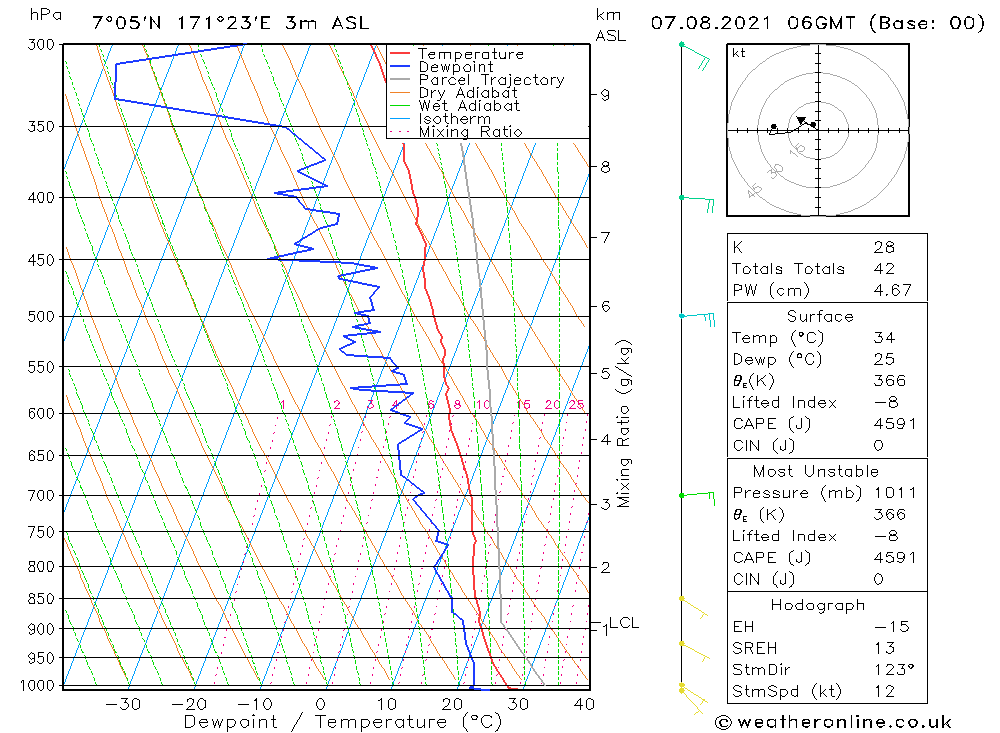Select the 'Dry Adiabat' legend entry
This screenshot has width=1000, height=733.
click(468, 93)
